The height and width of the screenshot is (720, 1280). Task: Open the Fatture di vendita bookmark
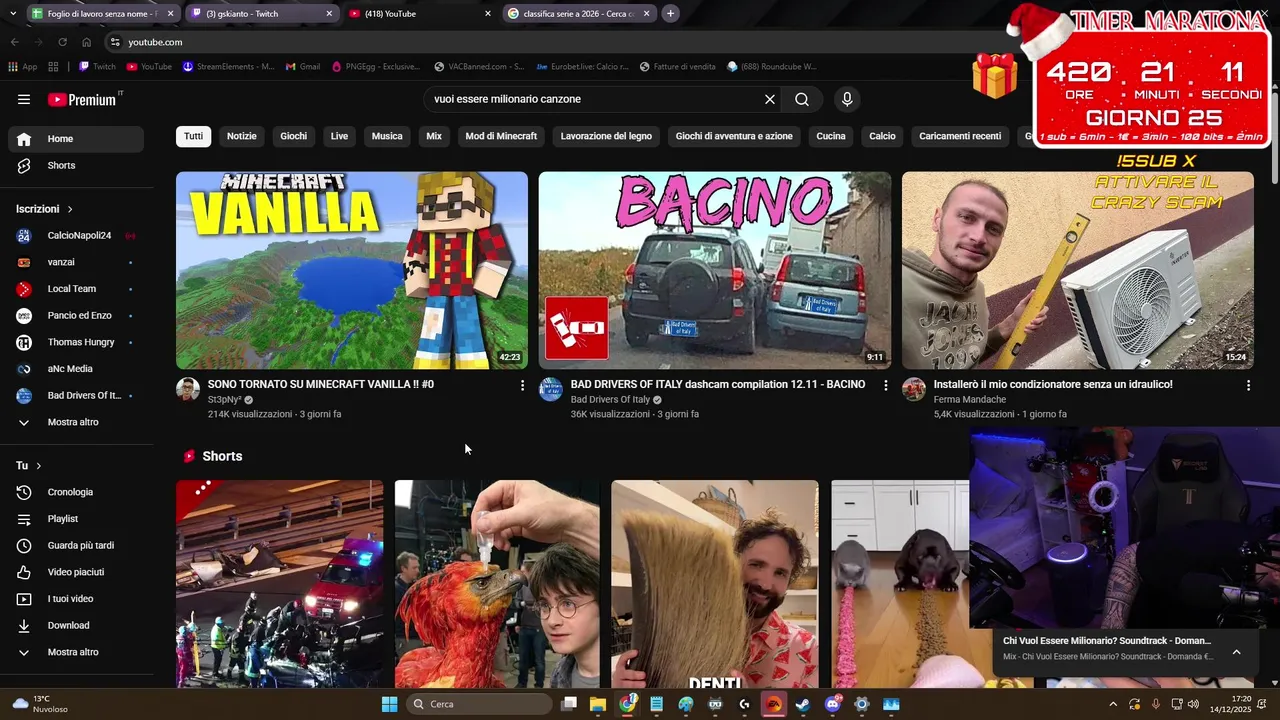677,67
